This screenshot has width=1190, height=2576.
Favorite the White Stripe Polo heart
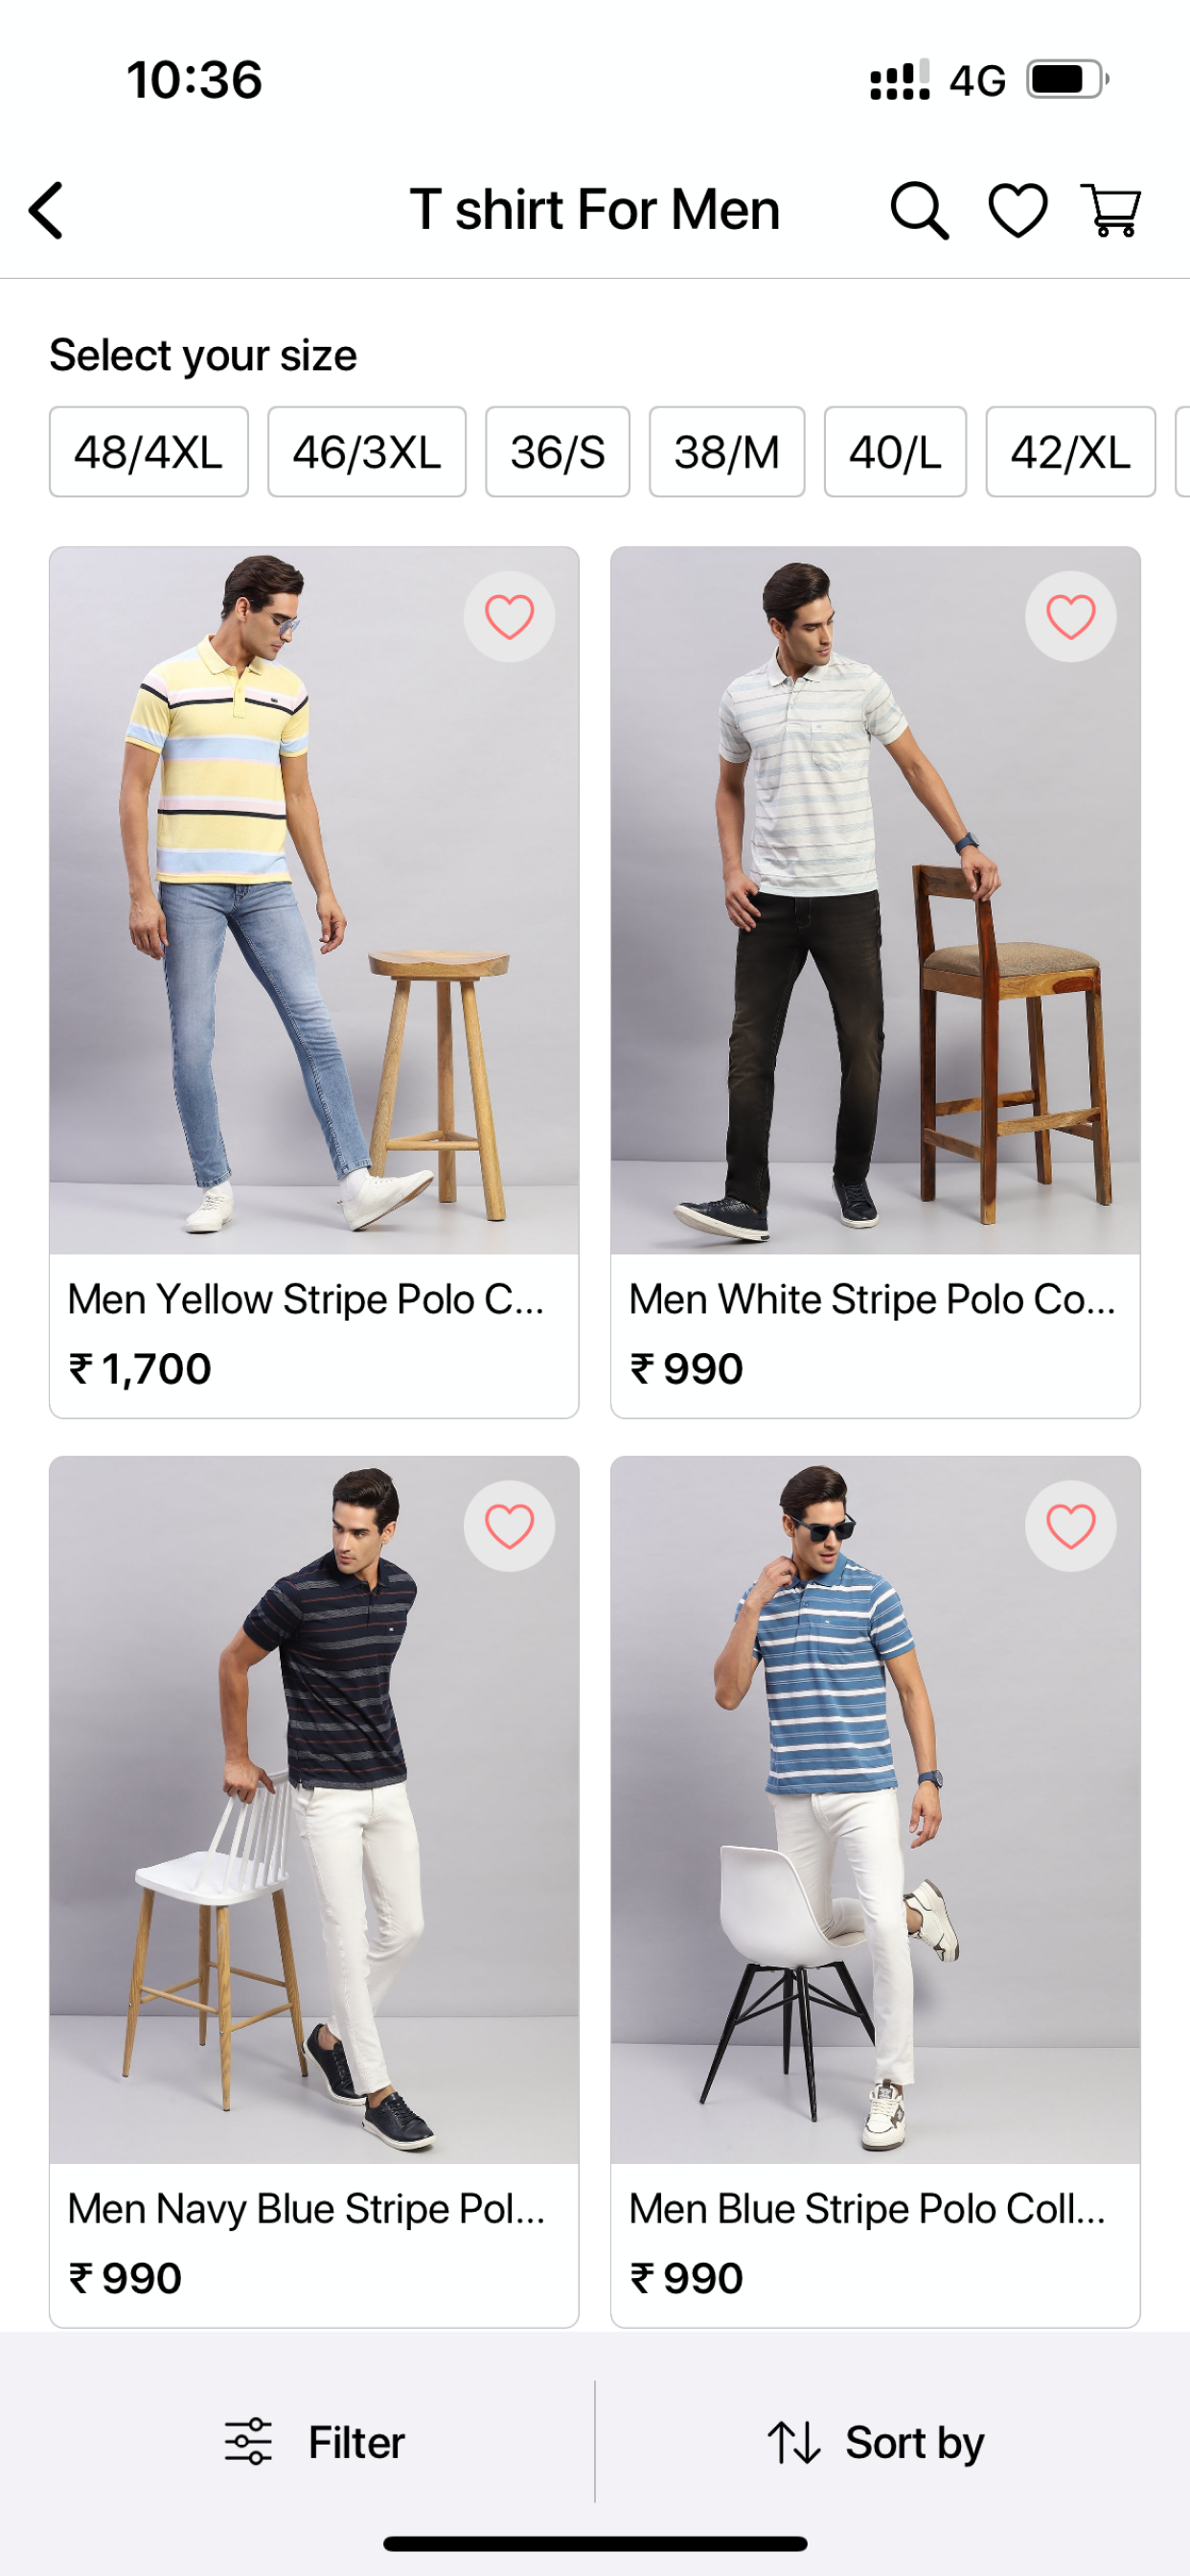(x=1070, y=616)
